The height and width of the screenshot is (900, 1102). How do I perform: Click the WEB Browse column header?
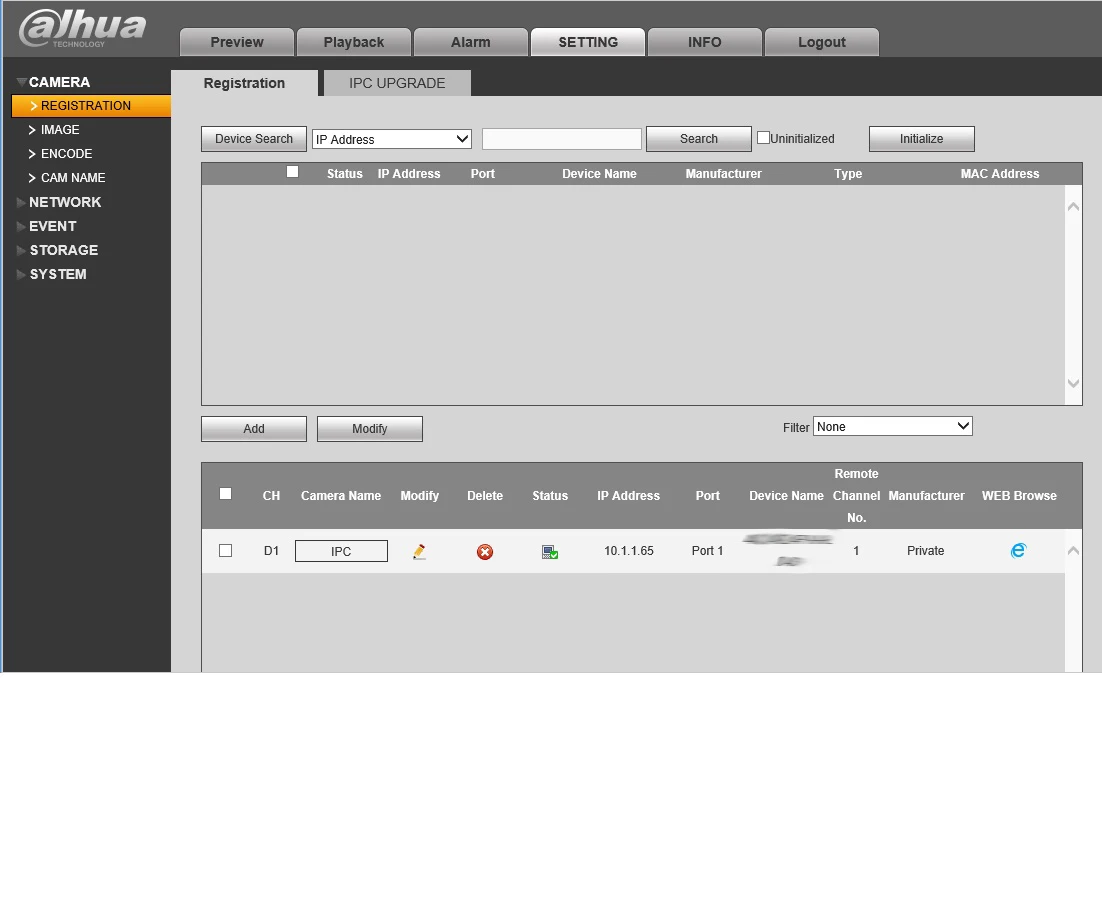coord(1019,495)
